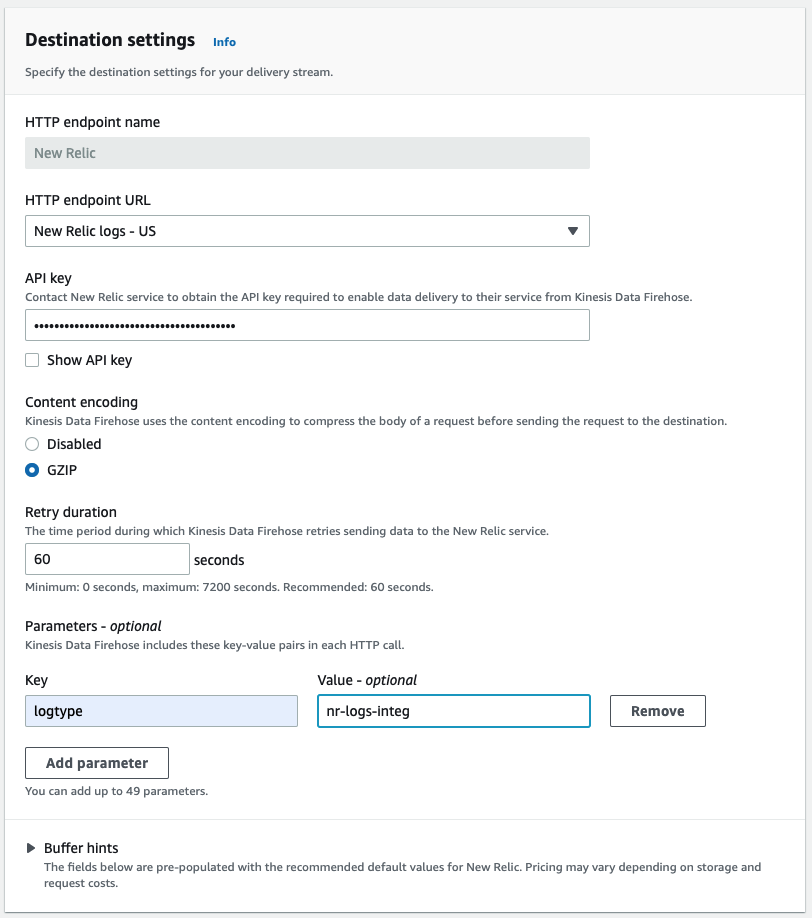Click the Destination settings heading
812x918 pixels.
(110, 40)
